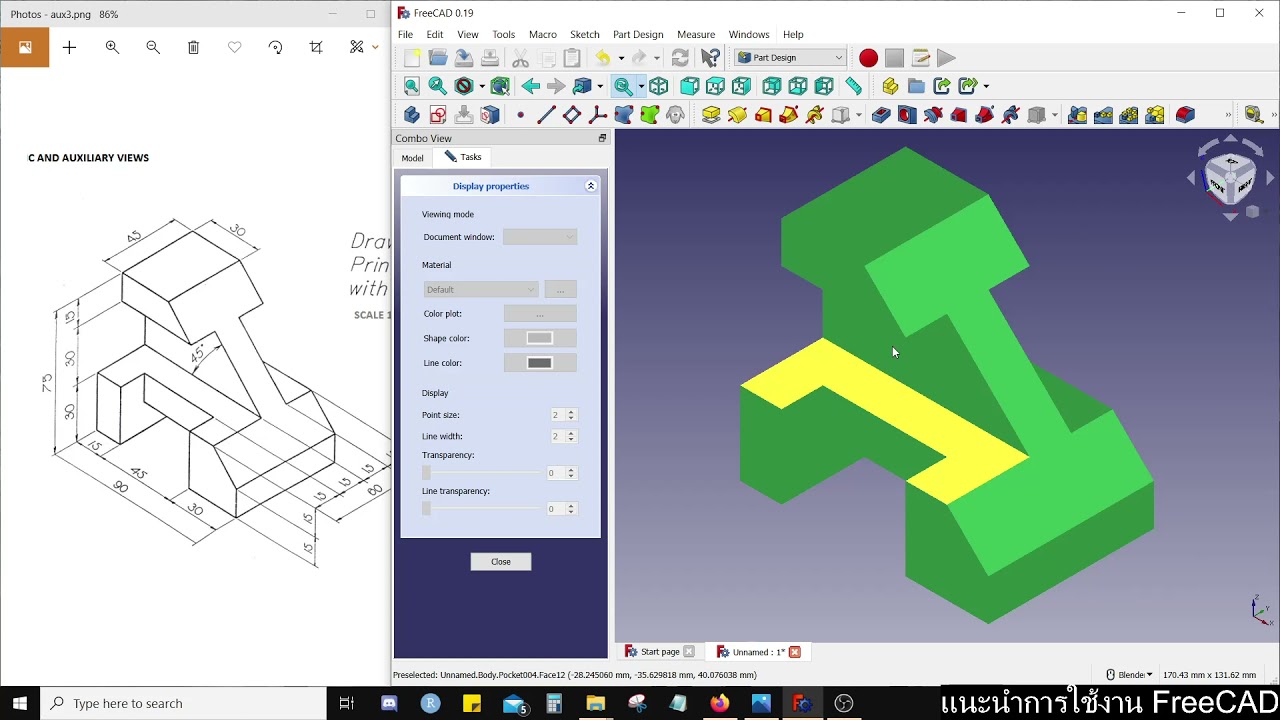Viewport: 1280px width, 720px height.
Task: Set the isometric view
Action: coord(658,86)
